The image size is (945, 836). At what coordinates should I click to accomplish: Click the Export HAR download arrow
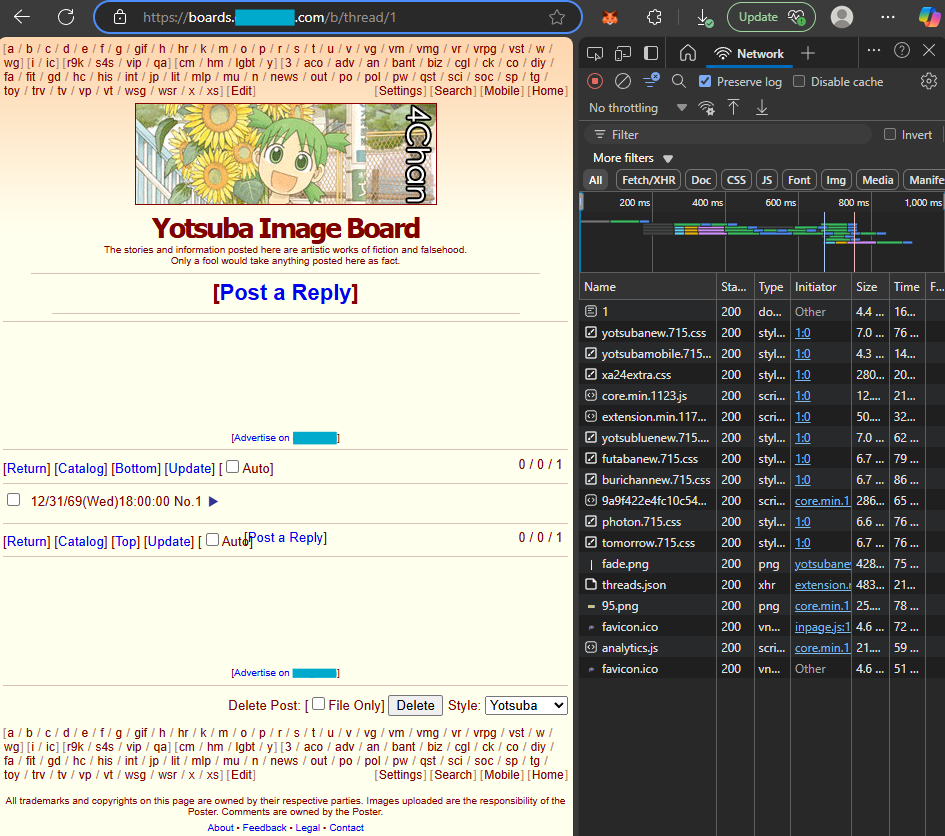click(x=761, y=108)
